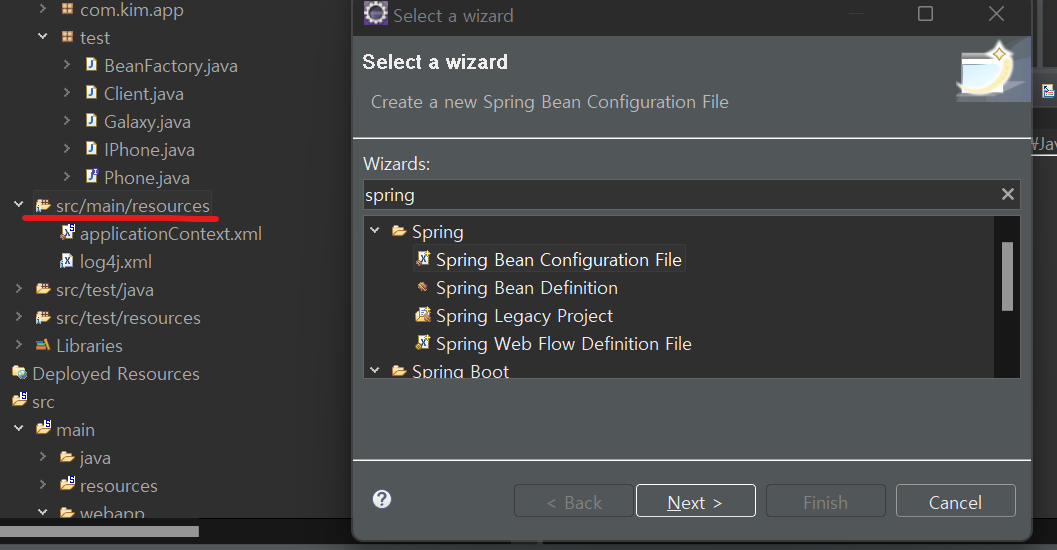The image size is (1057, 550).
Task: Expand the com.kim.app package
Action: [43, 9]
